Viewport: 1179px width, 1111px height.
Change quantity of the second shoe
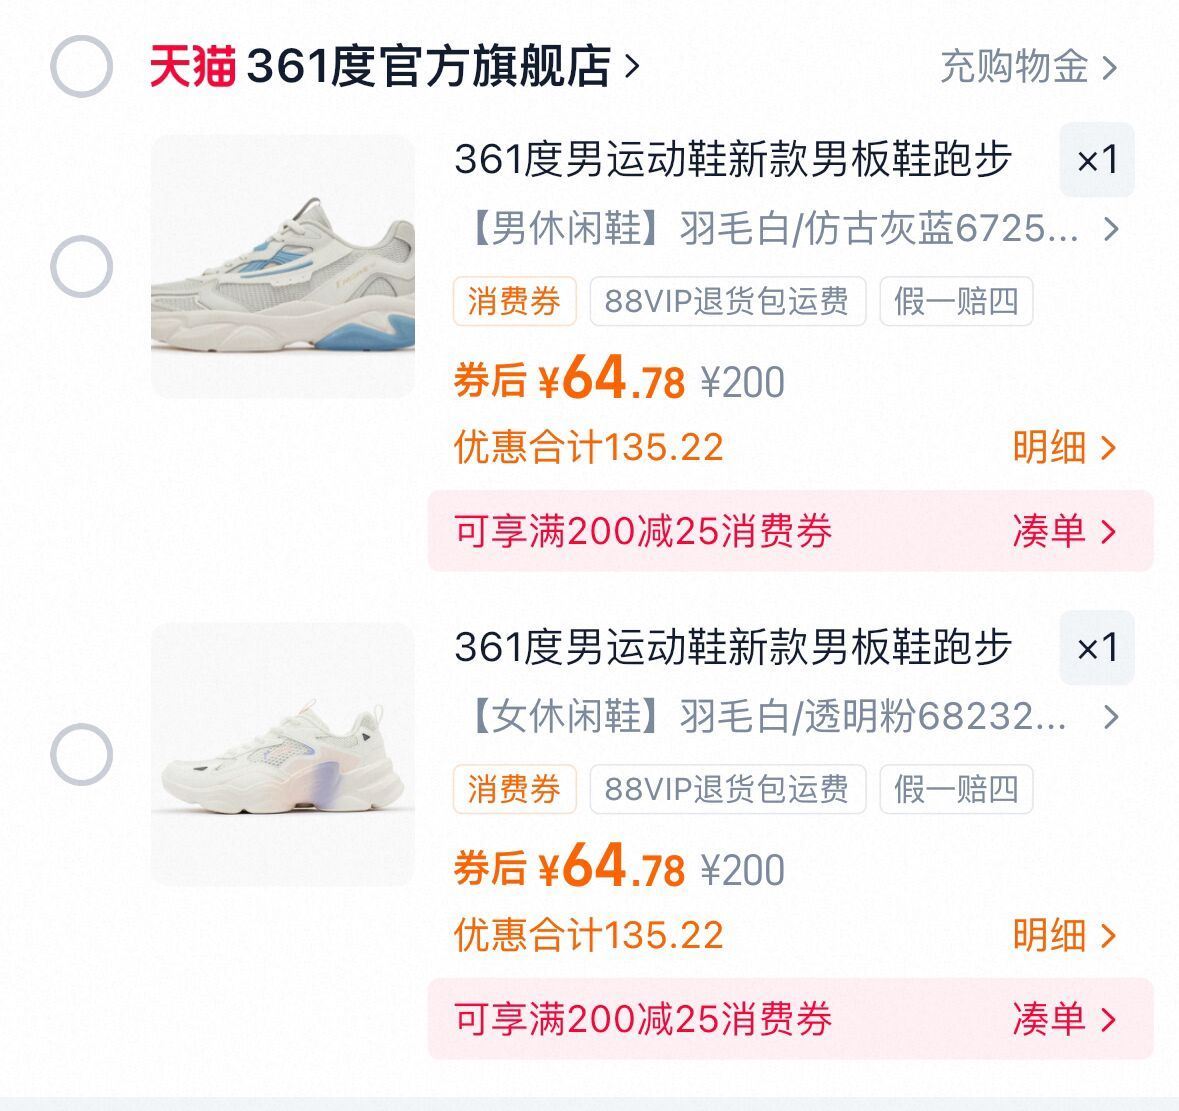click(x=1097, y=648)
